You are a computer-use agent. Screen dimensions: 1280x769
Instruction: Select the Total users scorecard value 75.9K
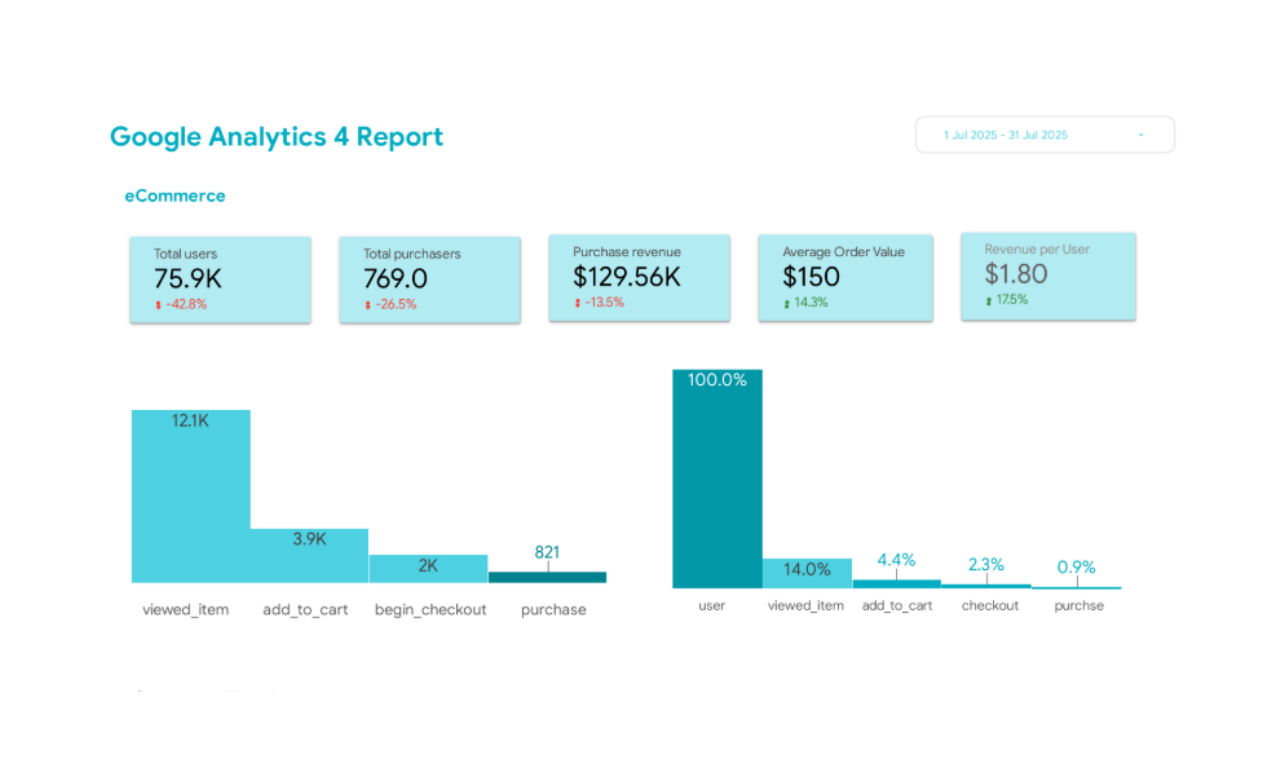(x=188, y=280)
